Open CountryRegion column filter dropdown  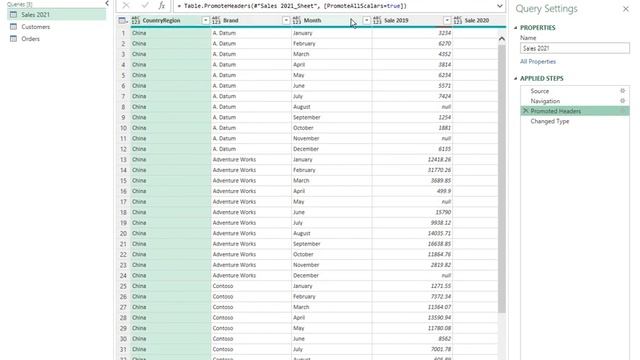pos(205,20)
